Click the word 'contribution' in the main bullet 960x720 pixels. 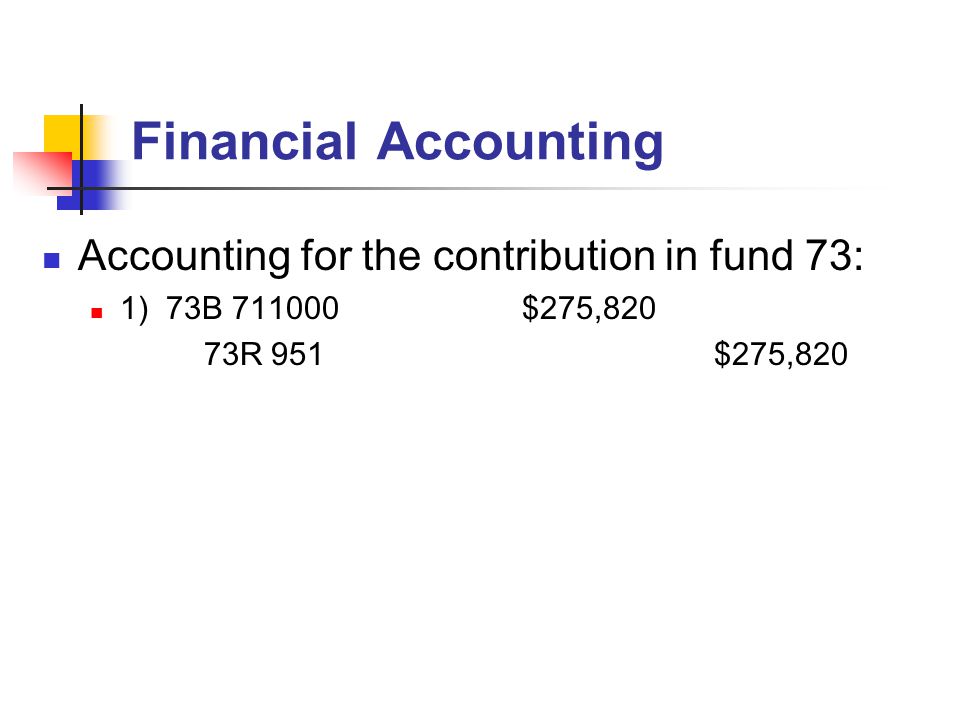544,255
